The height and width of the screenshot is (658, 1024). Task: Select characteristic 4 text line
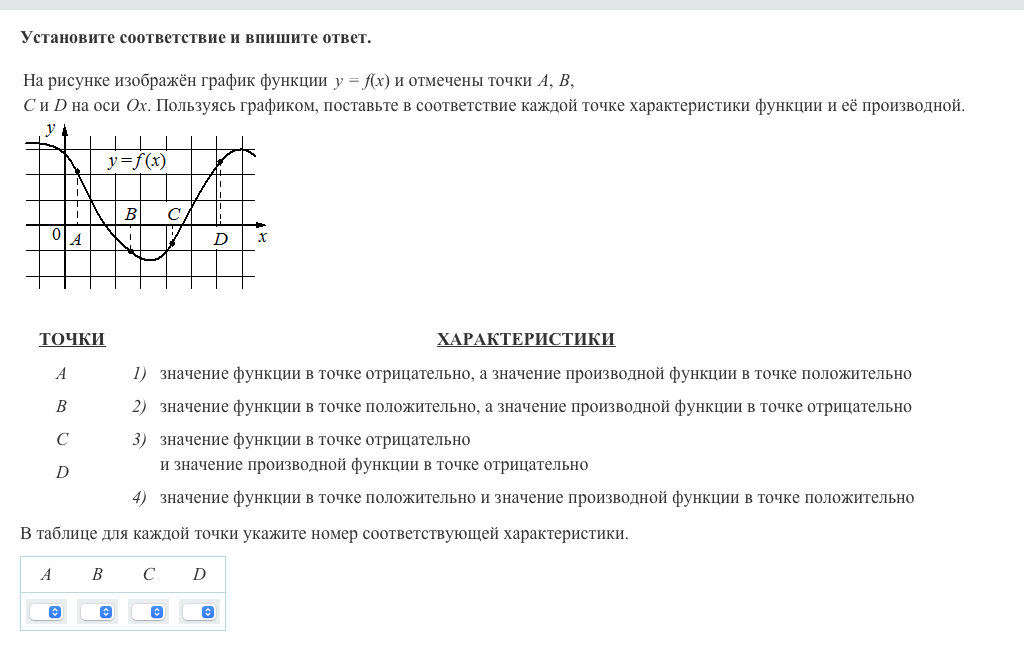tap(536, 497)
